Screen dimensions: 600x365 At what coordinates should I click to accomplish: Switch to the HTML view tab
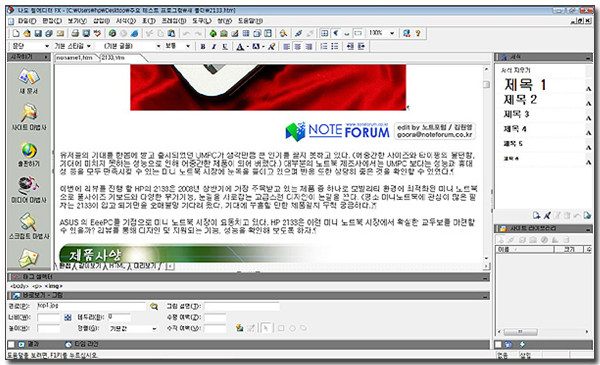point(116,266)
